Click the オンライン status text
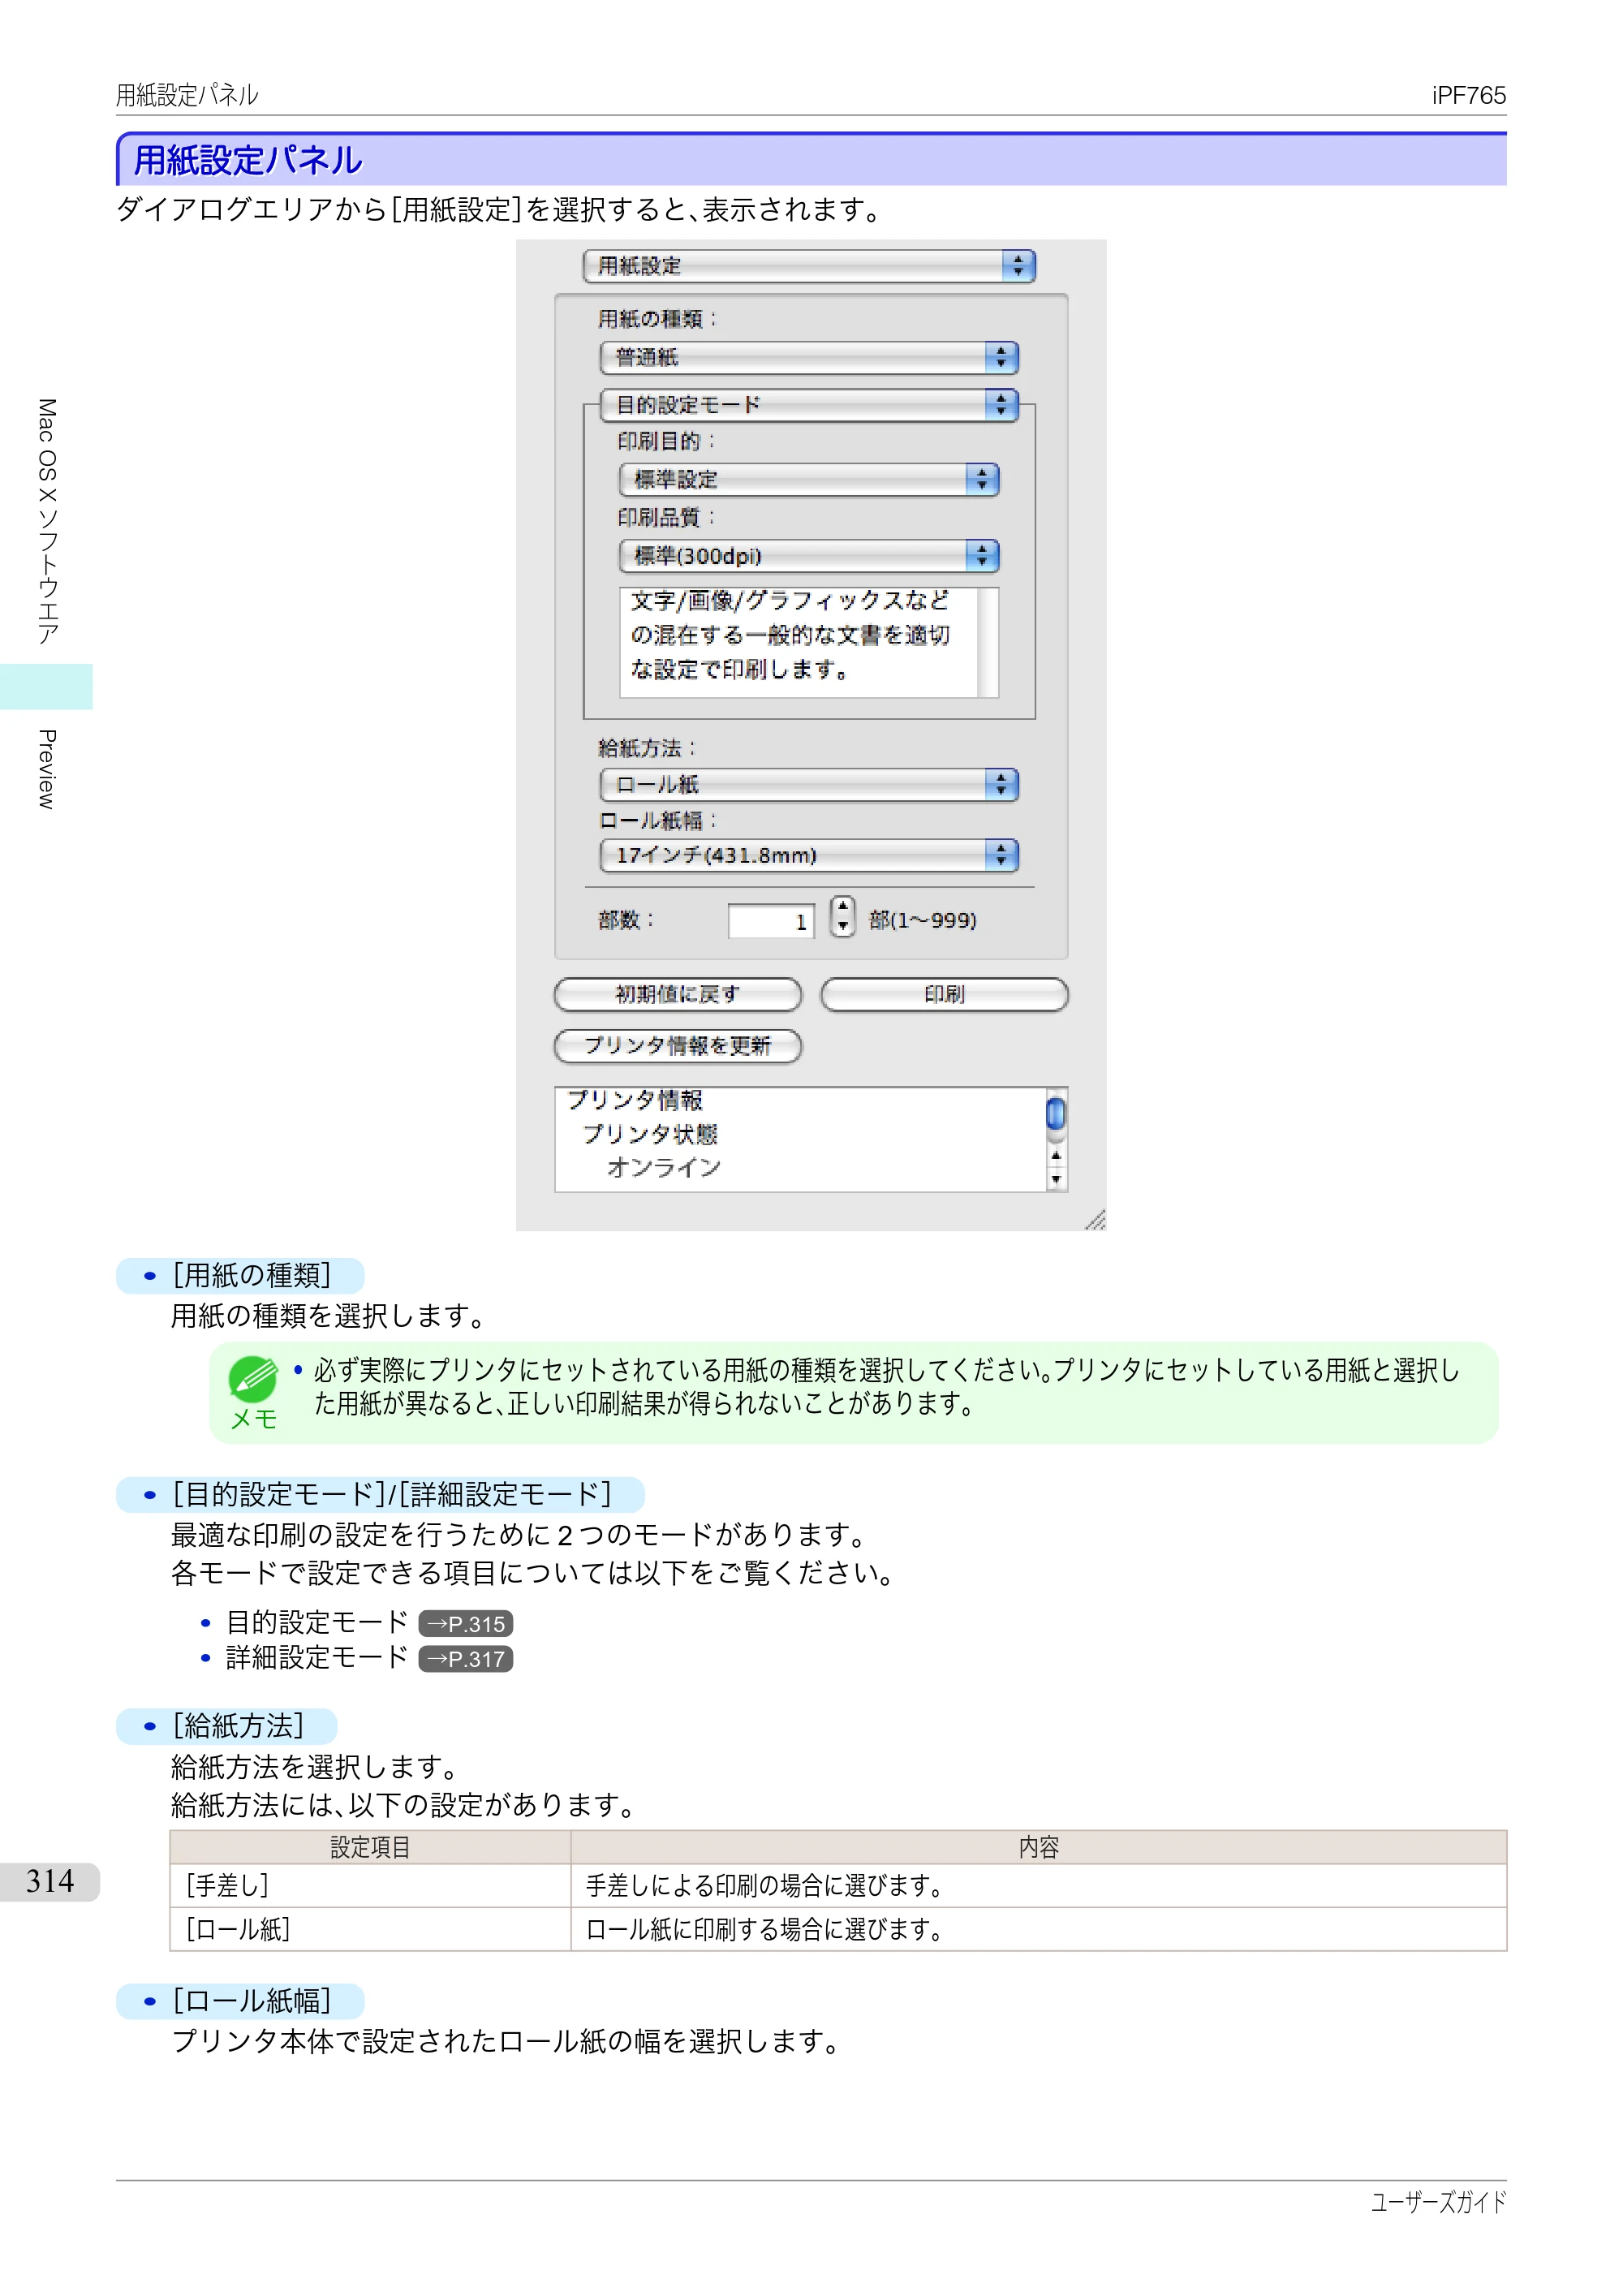The image size is (1623, 2296). [664, 1167]
